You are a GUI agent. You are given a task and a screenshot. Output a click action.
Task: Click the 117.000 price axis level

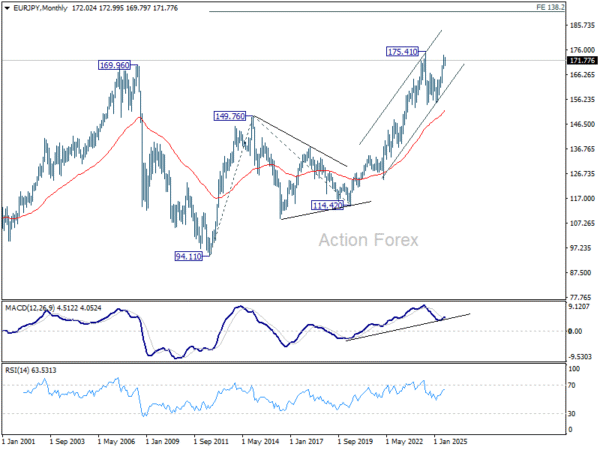click(582, 199)
